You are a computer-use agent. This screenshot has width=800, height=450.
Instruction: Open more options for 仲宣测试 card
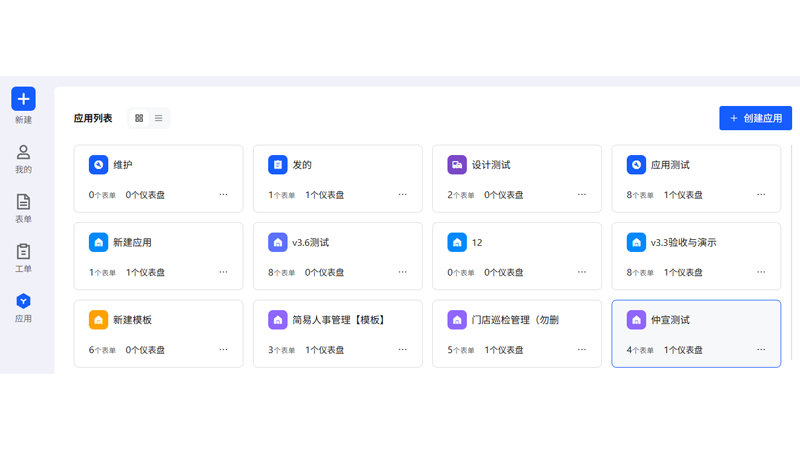click(761, 349)
